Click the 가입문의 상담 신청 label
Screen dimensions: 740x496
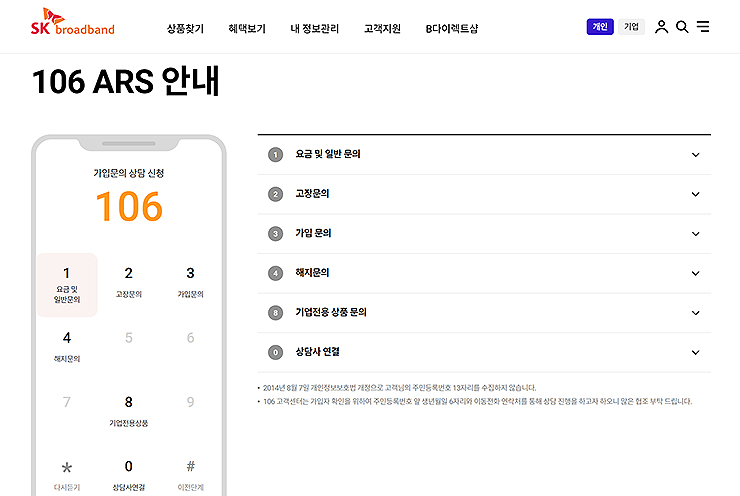[128, 173]
